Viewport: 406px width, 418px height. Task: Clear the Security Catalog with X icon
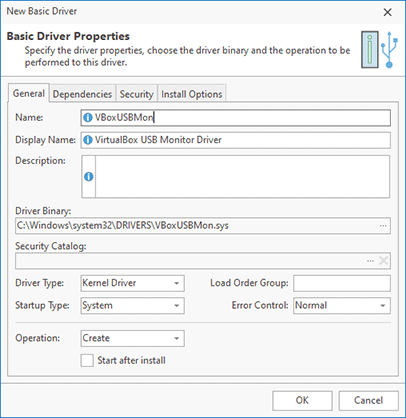point(384,261)
